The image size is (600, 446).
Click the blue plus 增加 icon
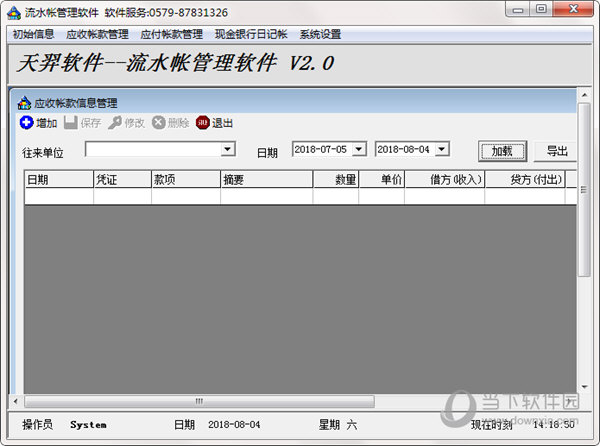[26, 123]
